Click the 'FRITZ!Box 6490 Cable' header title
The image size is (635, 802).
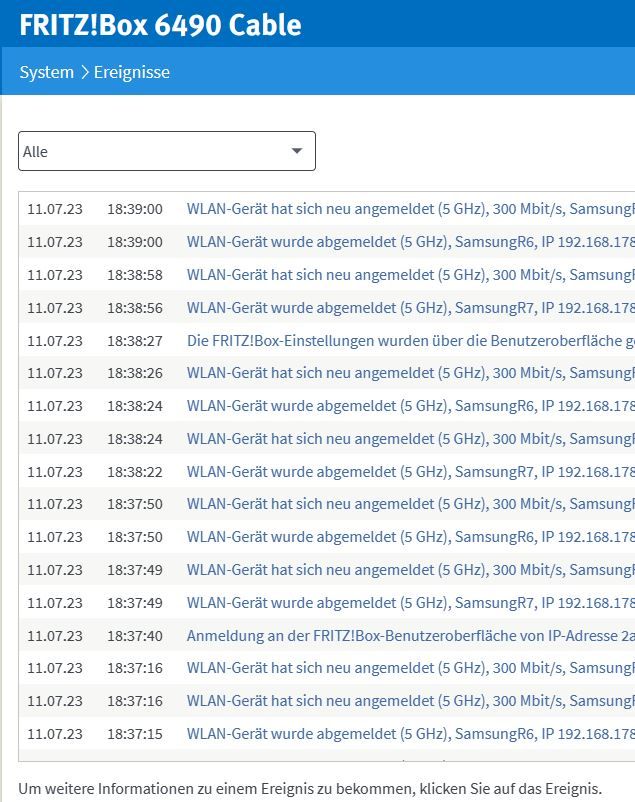coord(160,25)
